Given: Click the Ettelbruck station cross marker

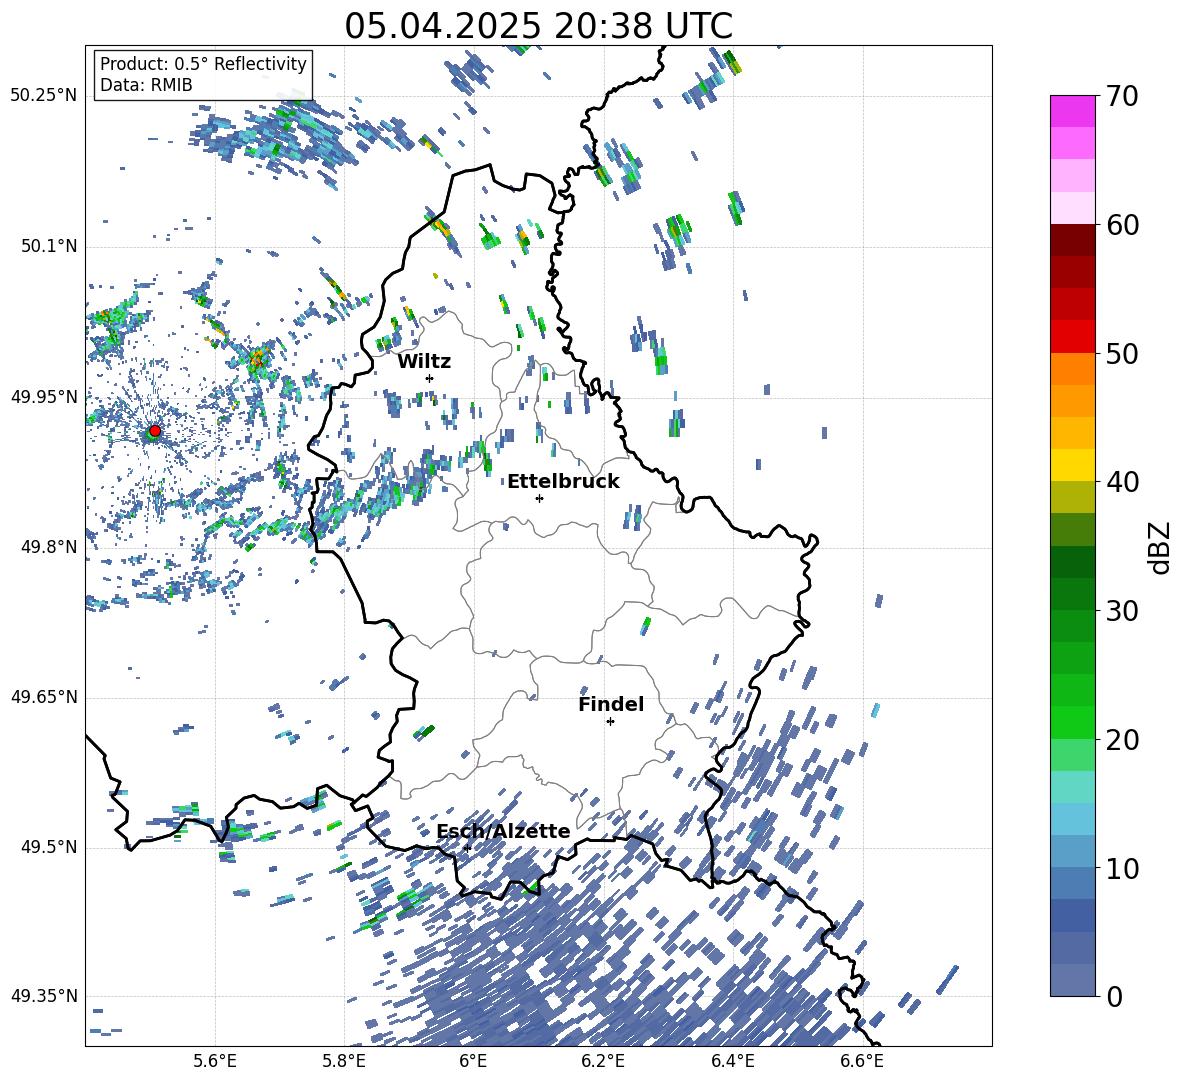Looking at the screenshot, I should (x=539, y=498).
